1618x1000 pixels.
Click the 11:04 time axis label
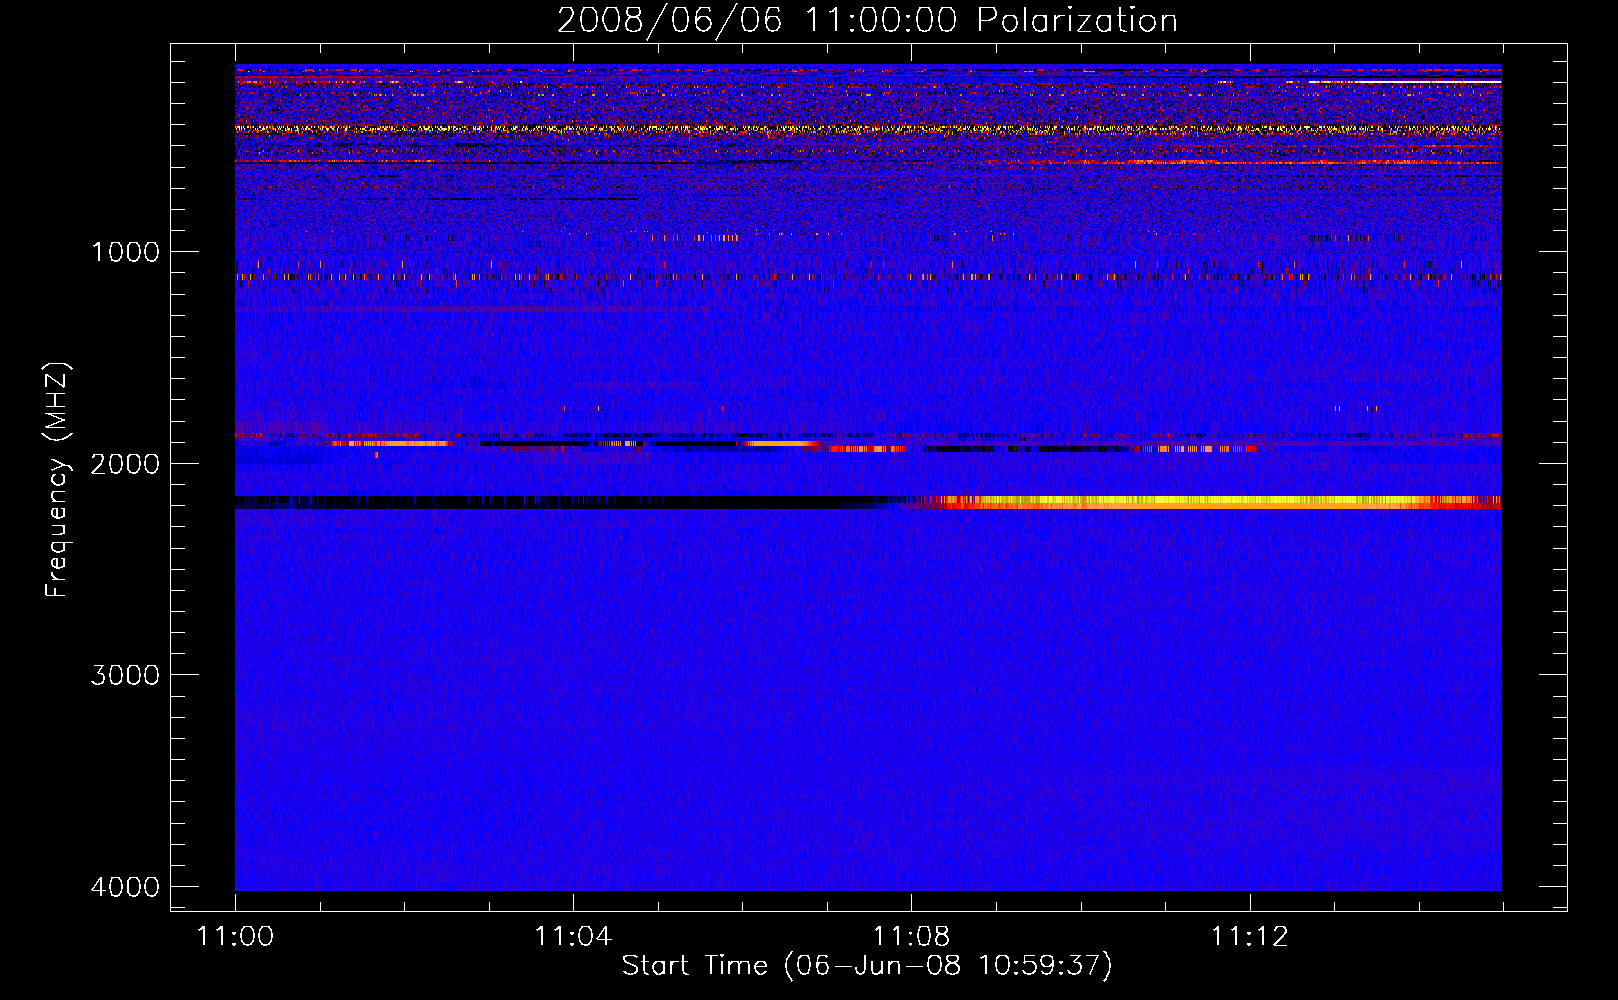pos(573,937)
